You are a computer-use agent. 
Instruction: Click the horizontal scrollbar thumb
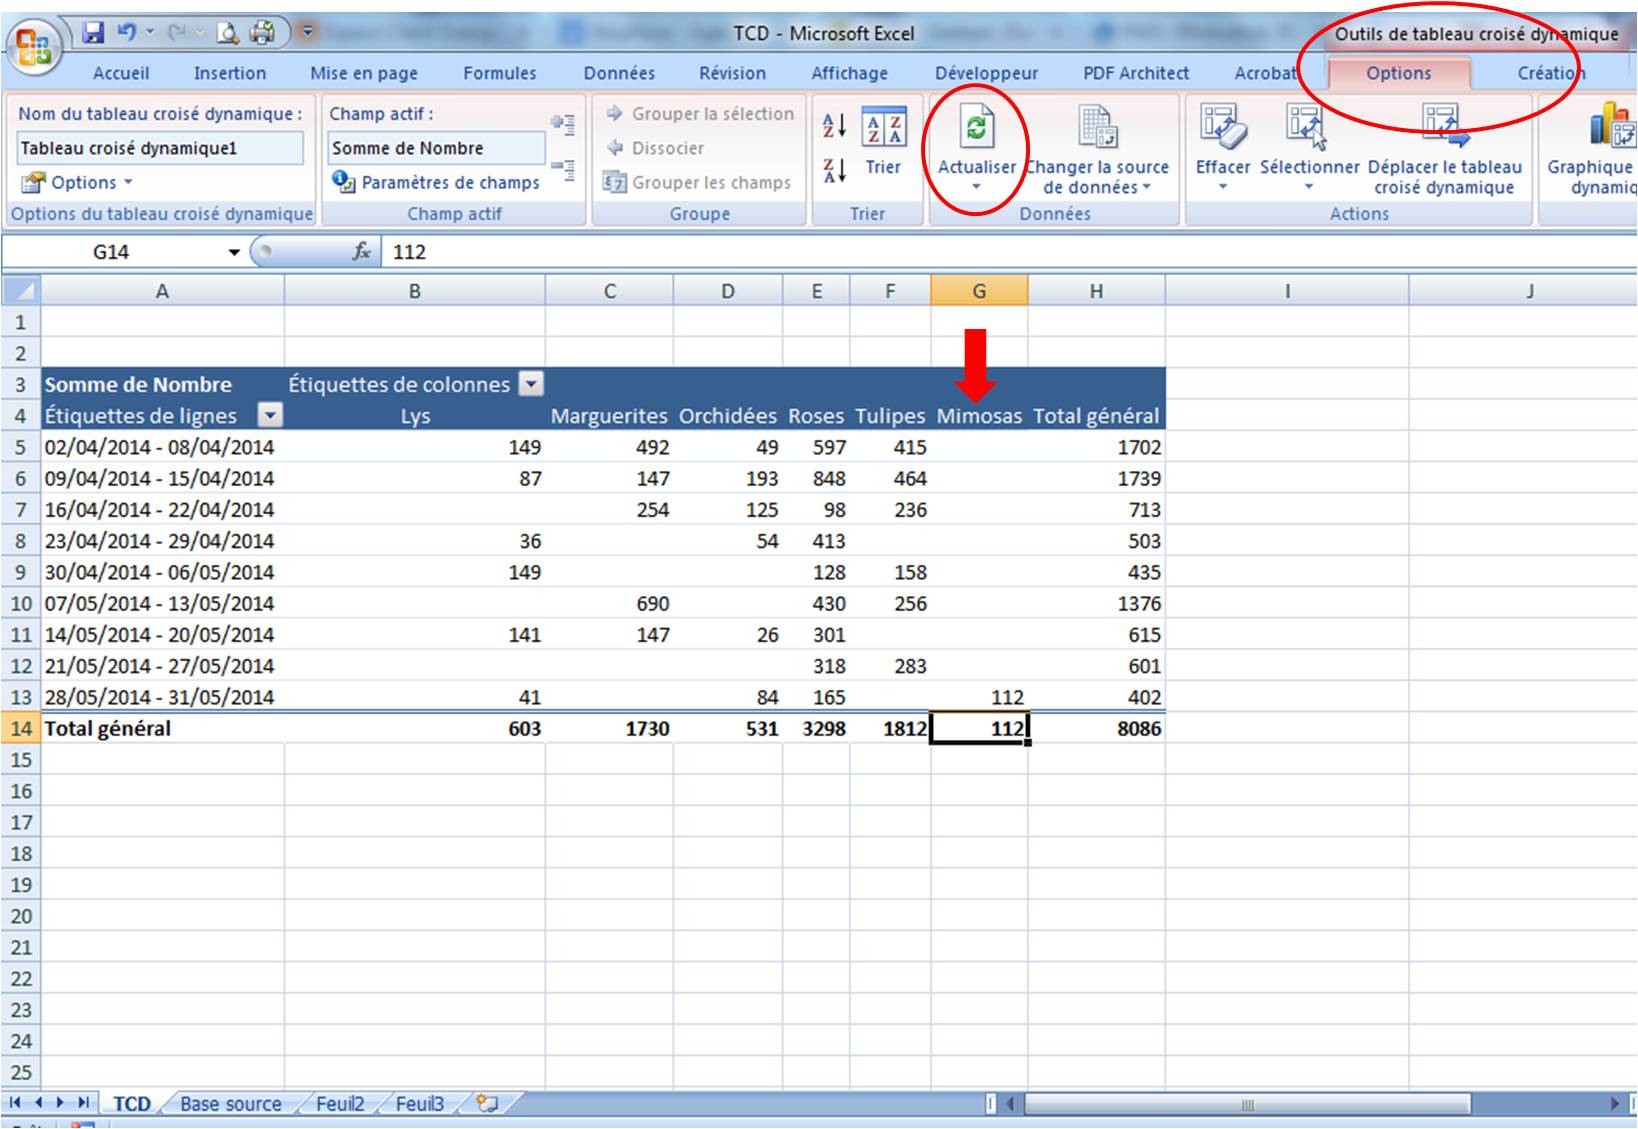point(1247,1104)
